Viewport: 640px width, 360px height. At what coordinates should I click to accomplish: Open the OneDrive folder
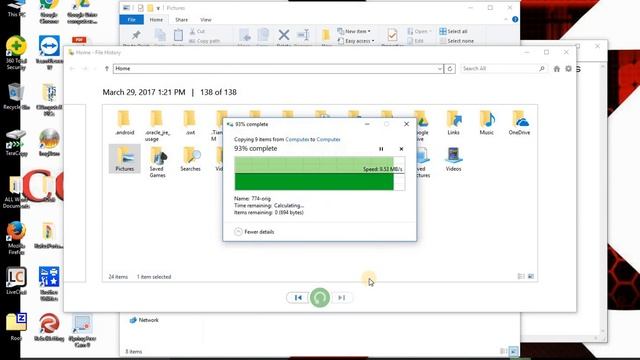coord(519,122)
